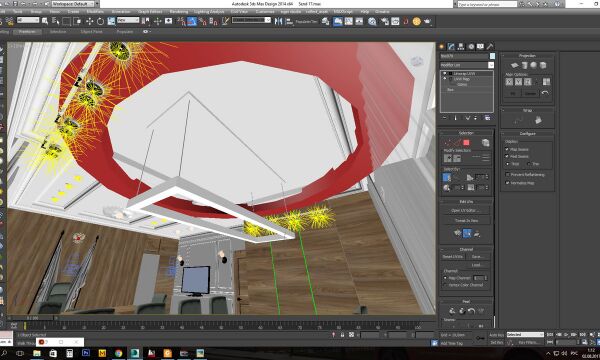Viewport: 600px width, 360px height.
Task: Open the Graph Editors menu
Action: click(150, 12)
